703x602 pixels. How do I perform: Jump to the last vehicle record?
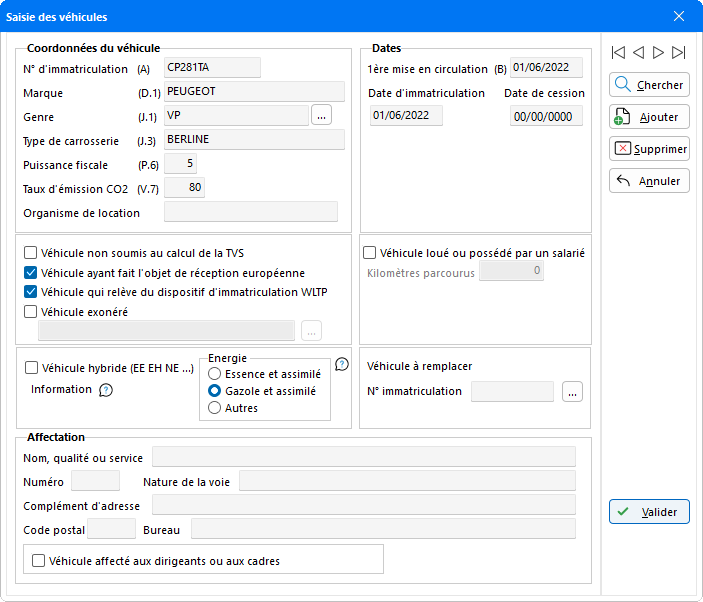click(x=679, y=52)
